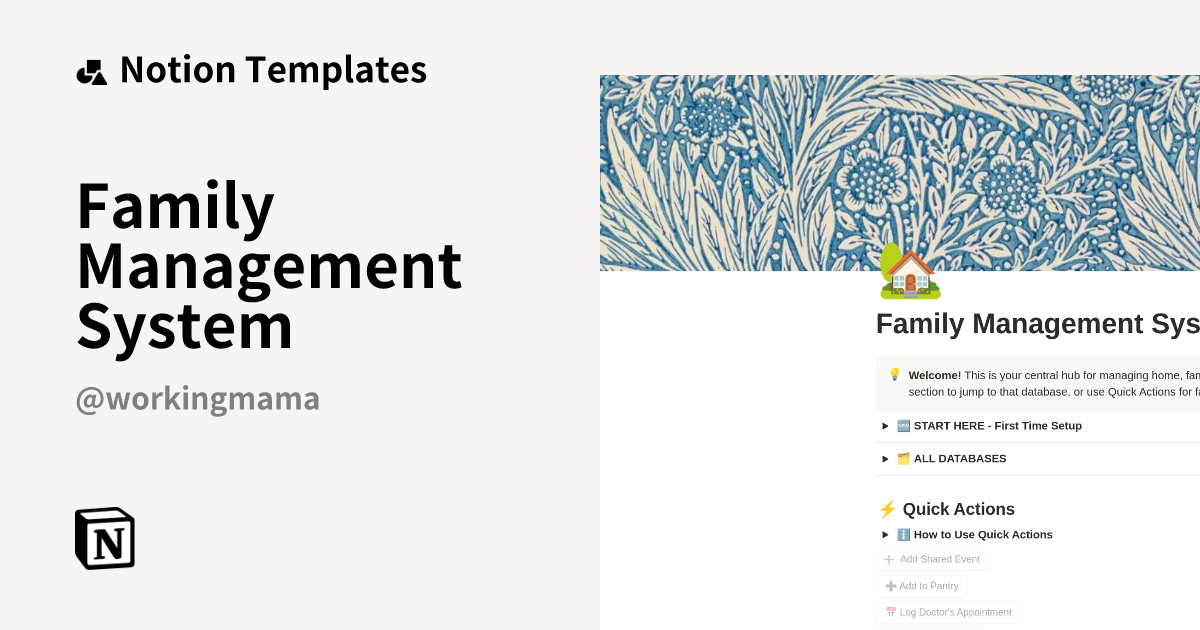
Task: Click the card index icon beside ALL DATABASES
Action: point(903,458)
